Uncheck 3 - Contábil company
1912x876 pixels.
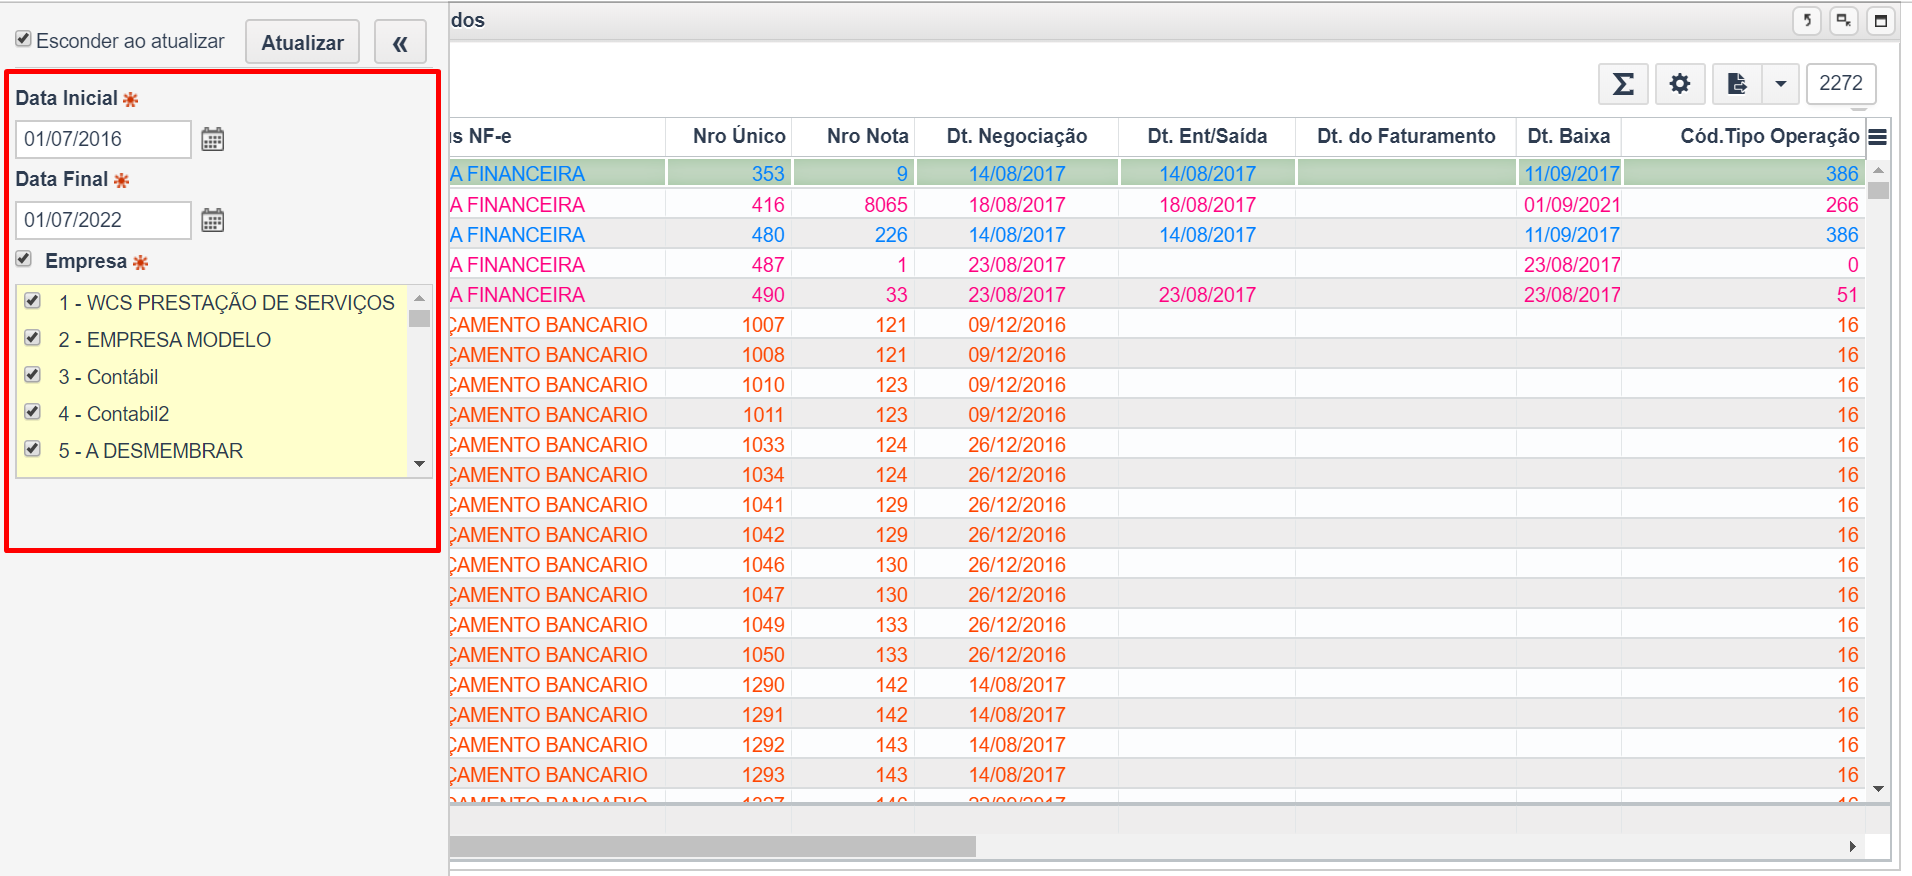[x=33, y=375]
